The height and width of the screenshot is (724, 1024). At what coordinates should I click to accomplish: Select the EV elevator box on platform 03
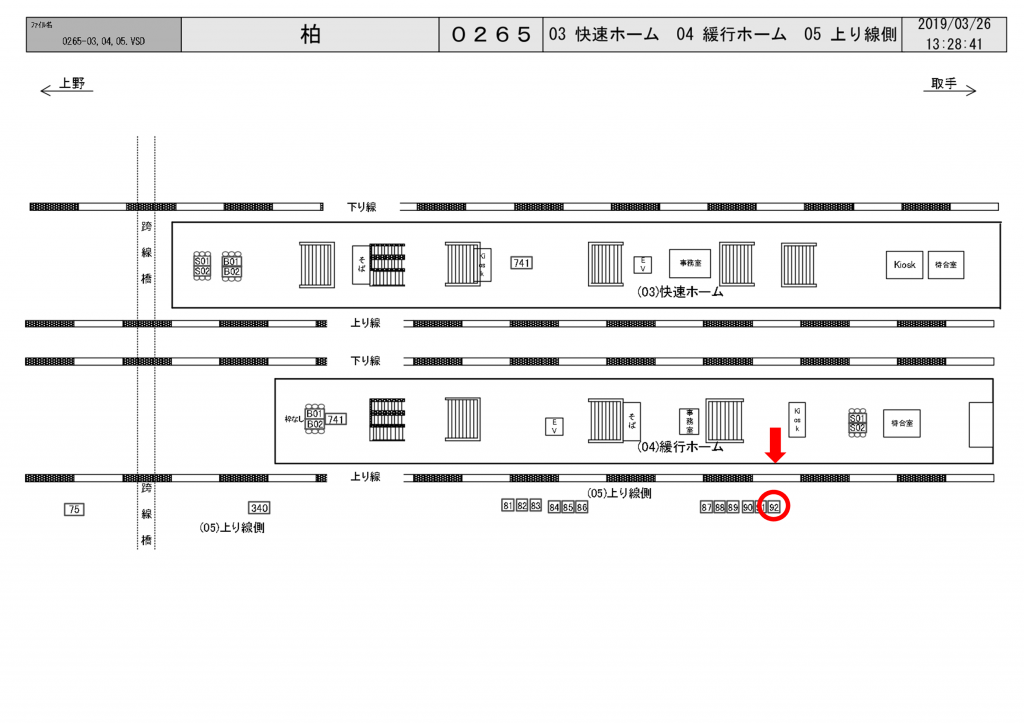pos(645,264)
